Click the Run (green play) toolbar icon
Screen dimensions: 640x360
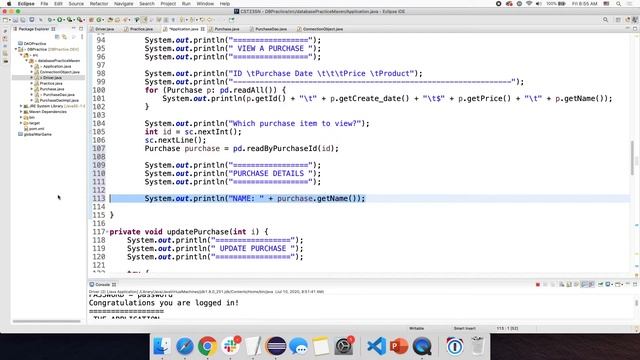pos(60,19)
